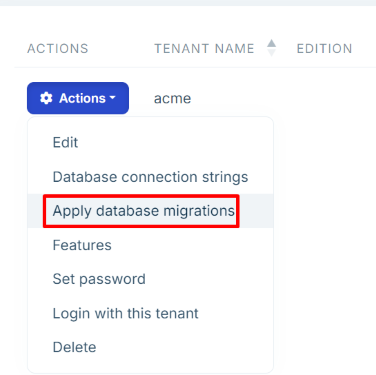The image size is (376, 375).
Task: Click the TENANT NAME column header
Action: (204, 49)
